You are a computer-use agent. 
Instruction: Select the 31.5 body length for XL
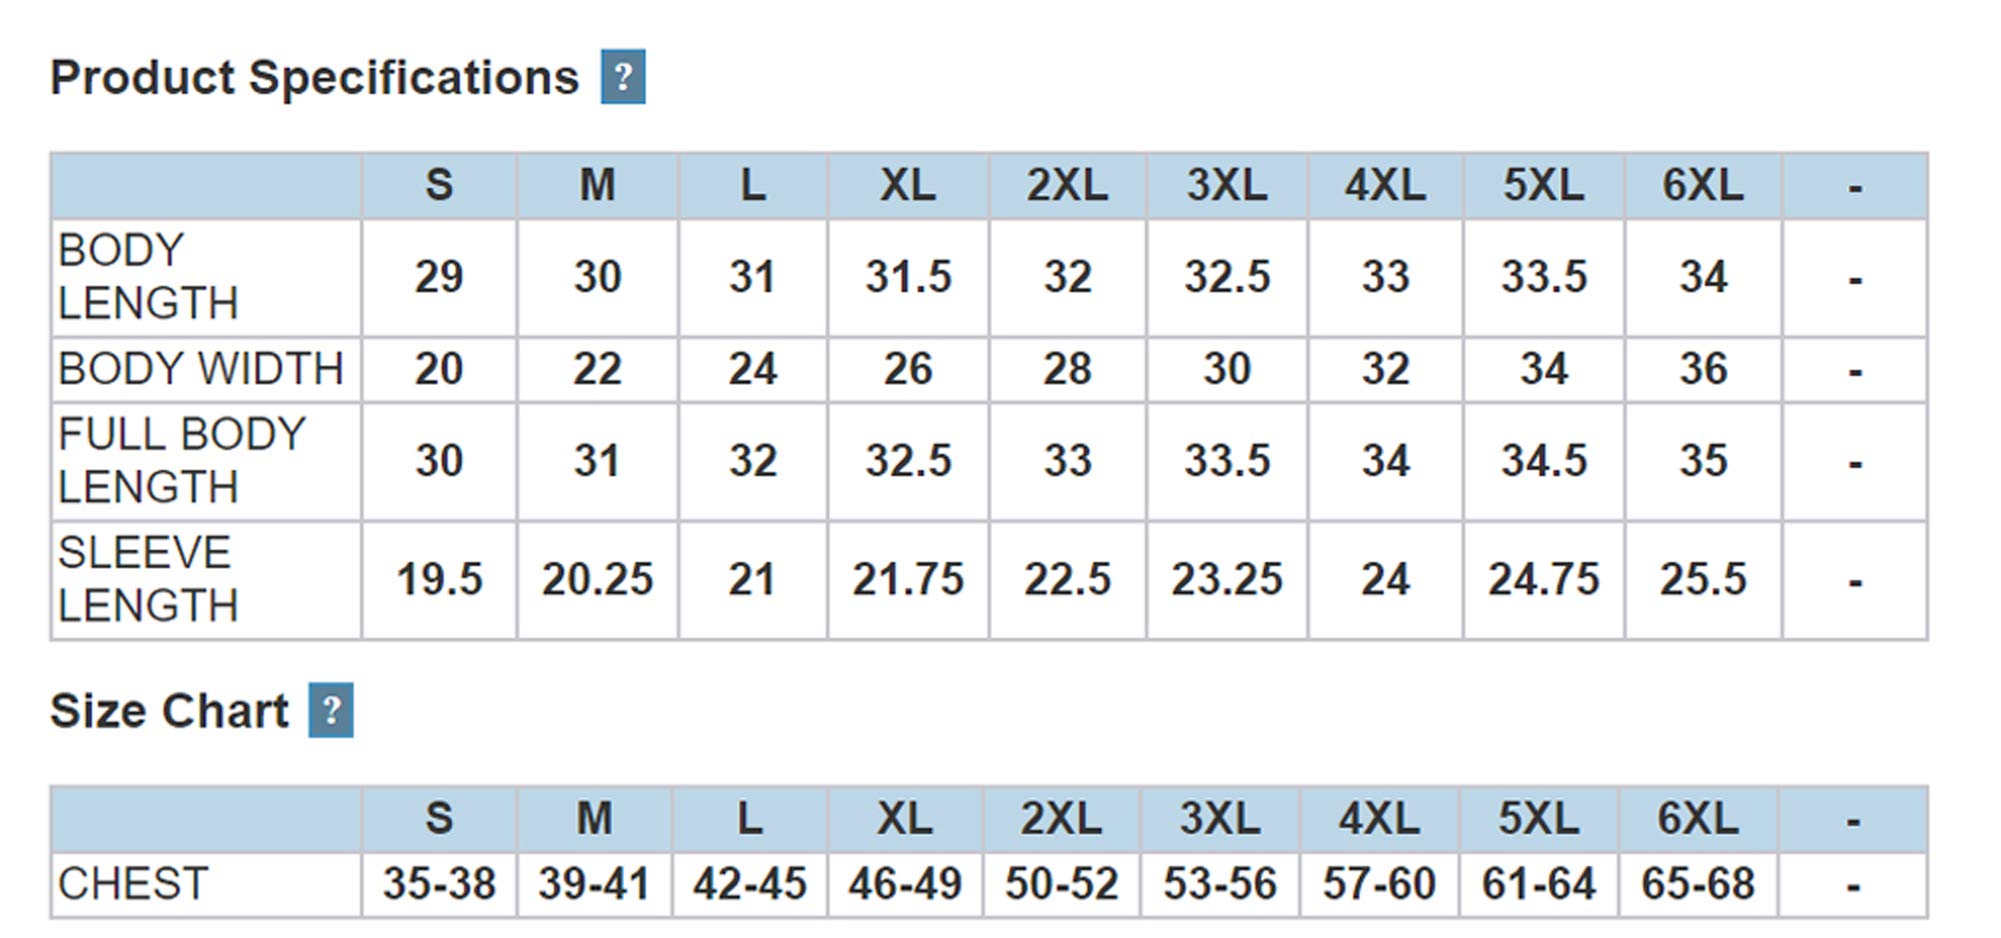(908, 278)
